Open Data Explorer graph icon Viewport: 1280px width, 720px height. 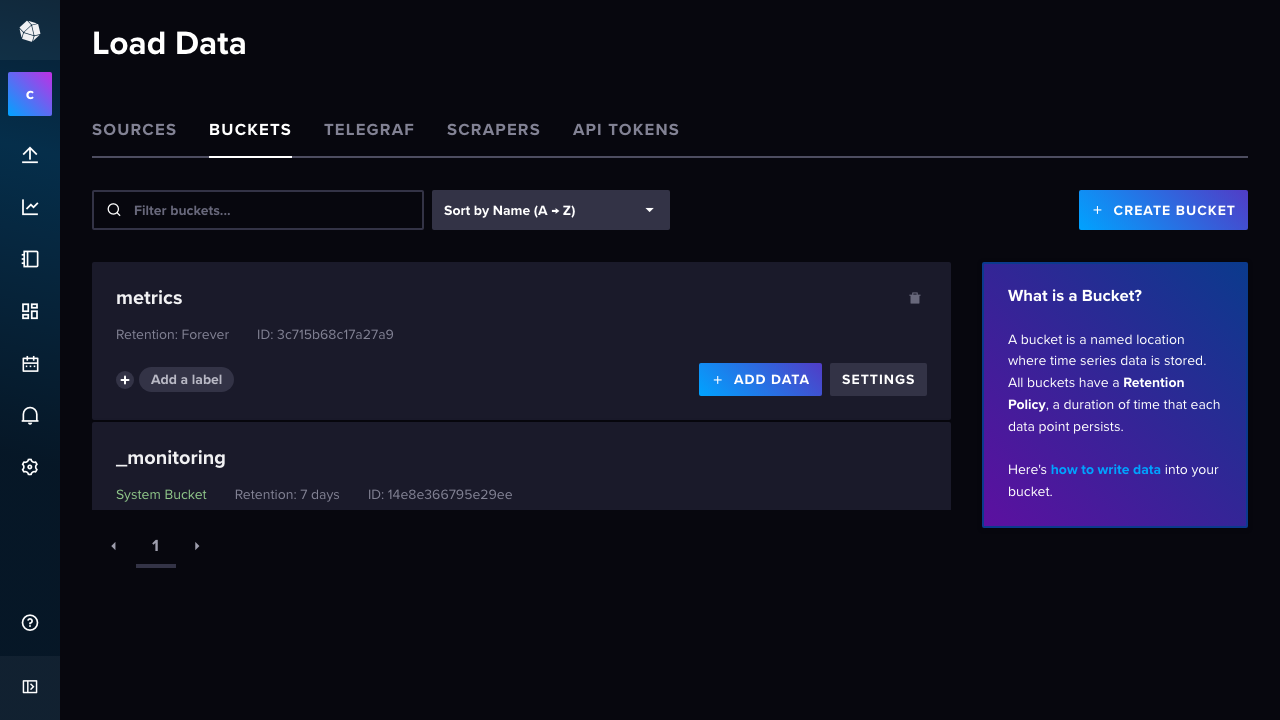tap(30, 207)
